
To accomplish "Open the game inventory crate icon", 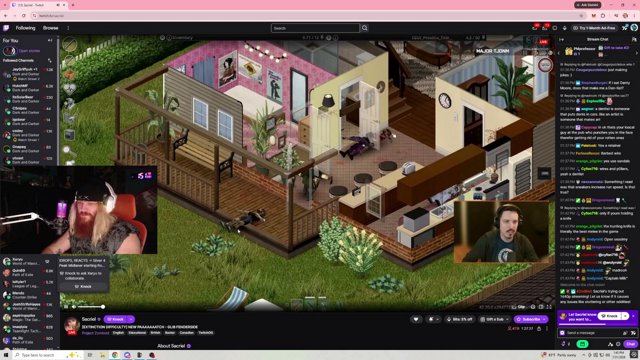I will click(69, 134).
